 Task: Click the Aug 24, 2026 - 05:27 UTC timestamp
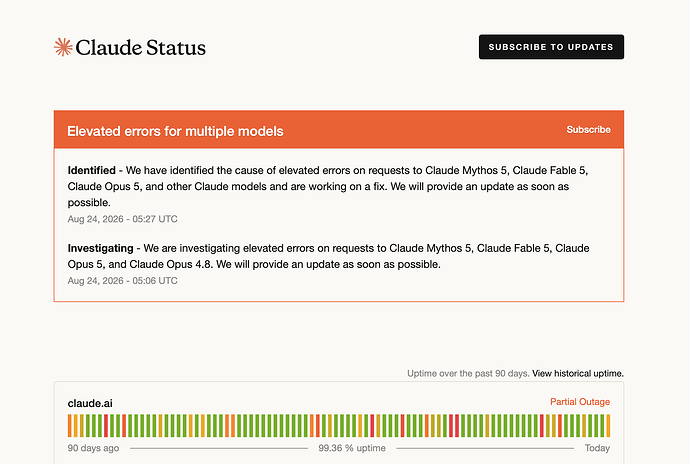tap(122, 219)
